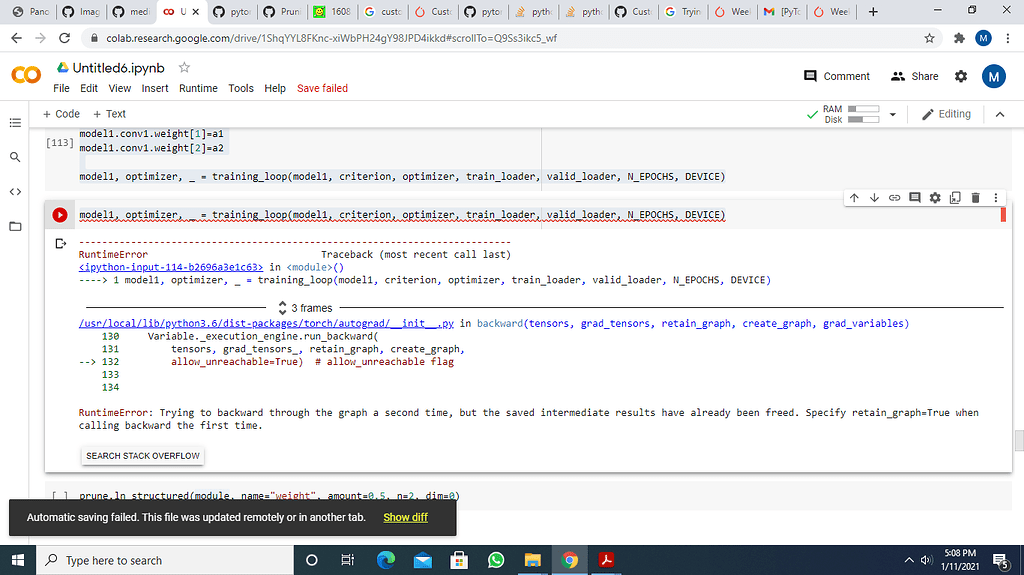Open the RAM and Disk dropdown arrow
Viewport: 1024px width, 575px height.
click(x=893, y=114)
